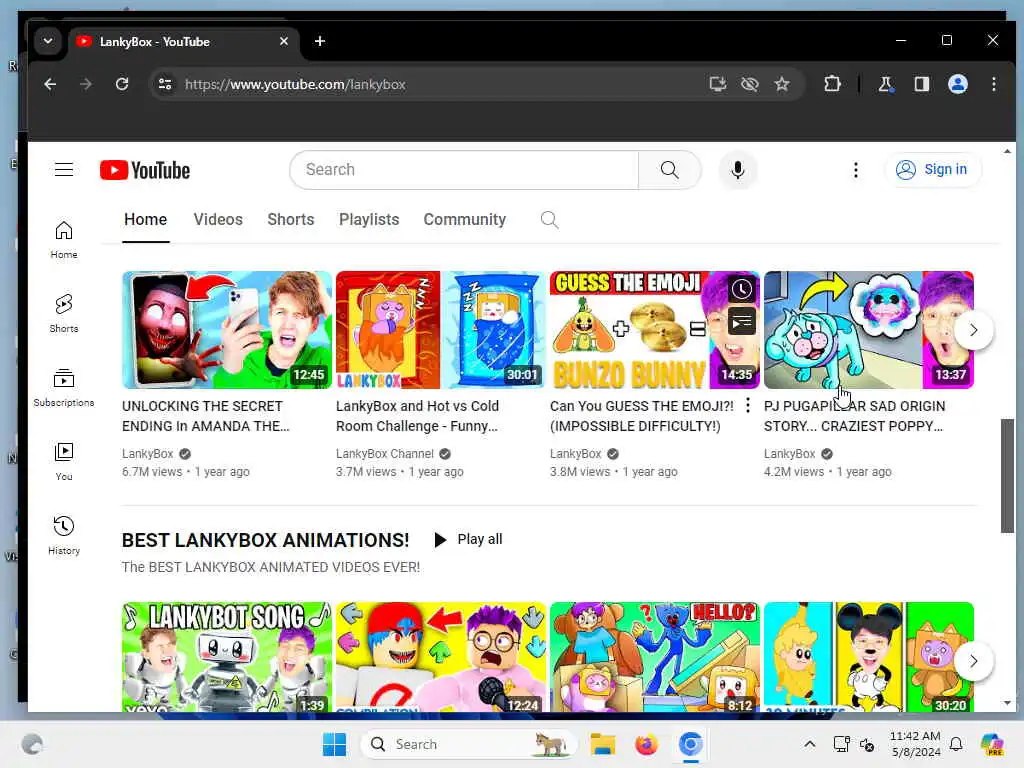
Task: Open the Windows Start menu
Action: [334, 744]
